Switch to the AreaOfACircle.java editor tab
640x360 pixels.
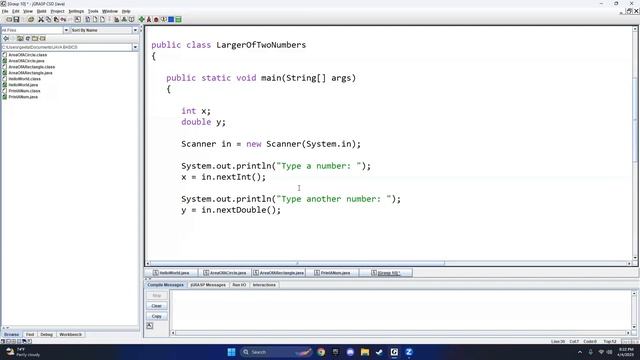[x=225, y=273]
